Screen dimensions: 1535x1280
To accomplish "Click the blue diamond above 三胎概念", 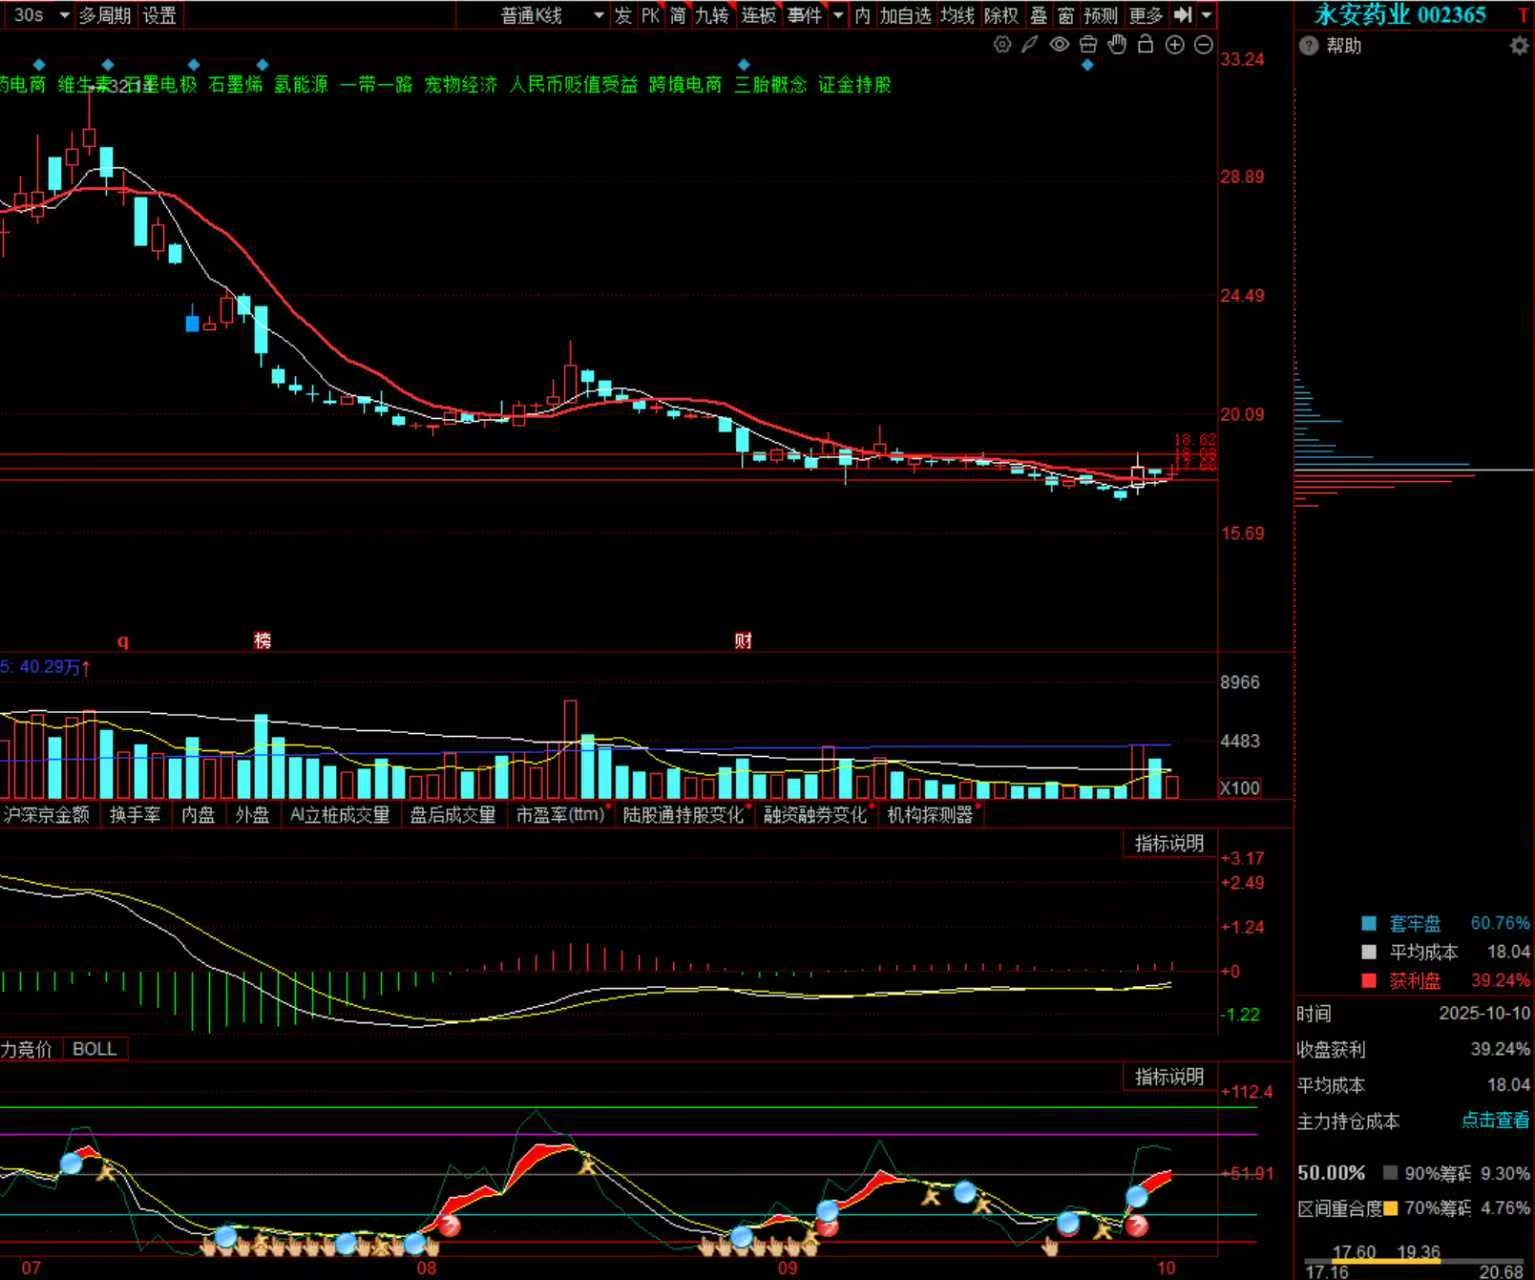I will (743, 65).
